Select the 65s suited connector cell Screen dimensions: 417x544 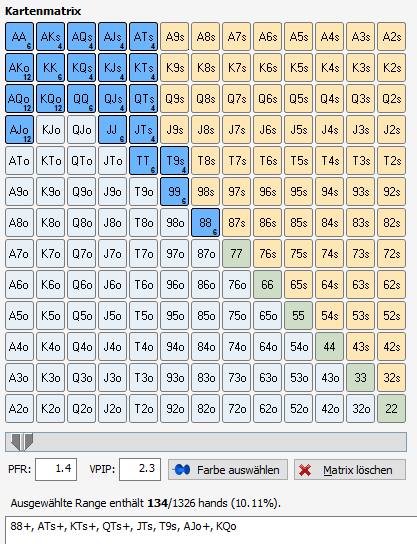[298, 284]
